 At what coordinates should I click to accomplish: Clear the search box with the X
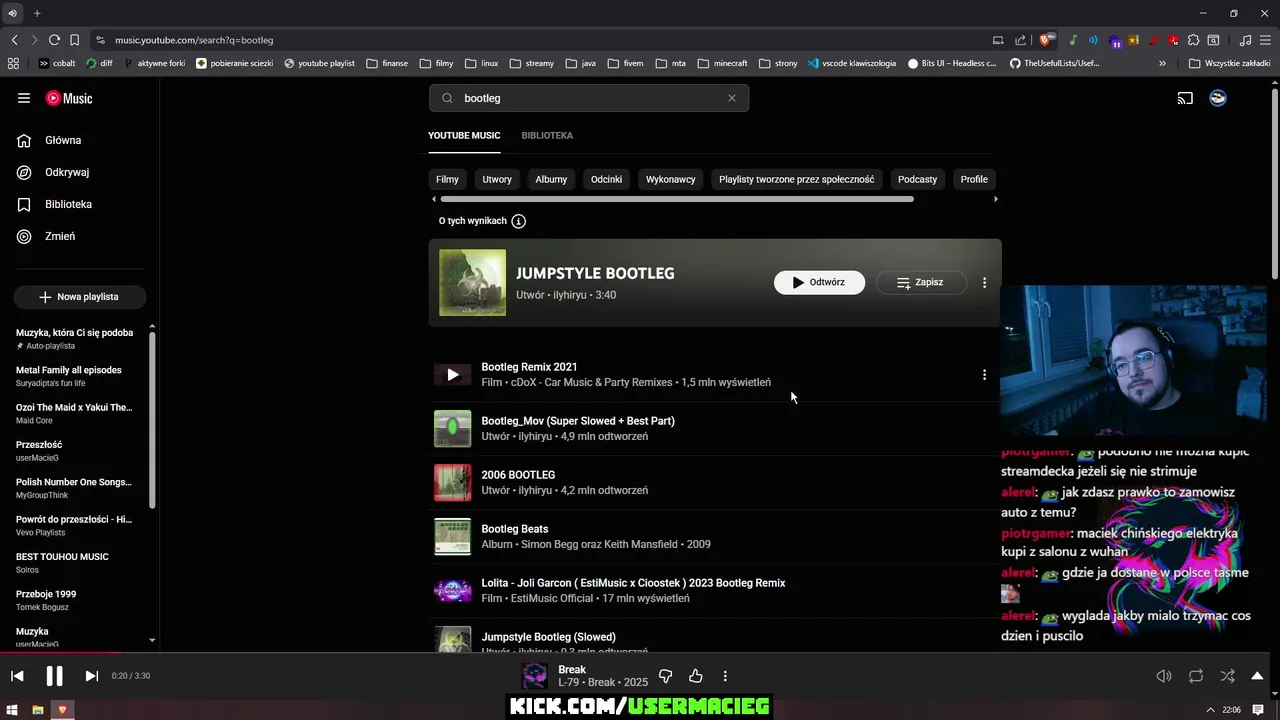[731, 98]
